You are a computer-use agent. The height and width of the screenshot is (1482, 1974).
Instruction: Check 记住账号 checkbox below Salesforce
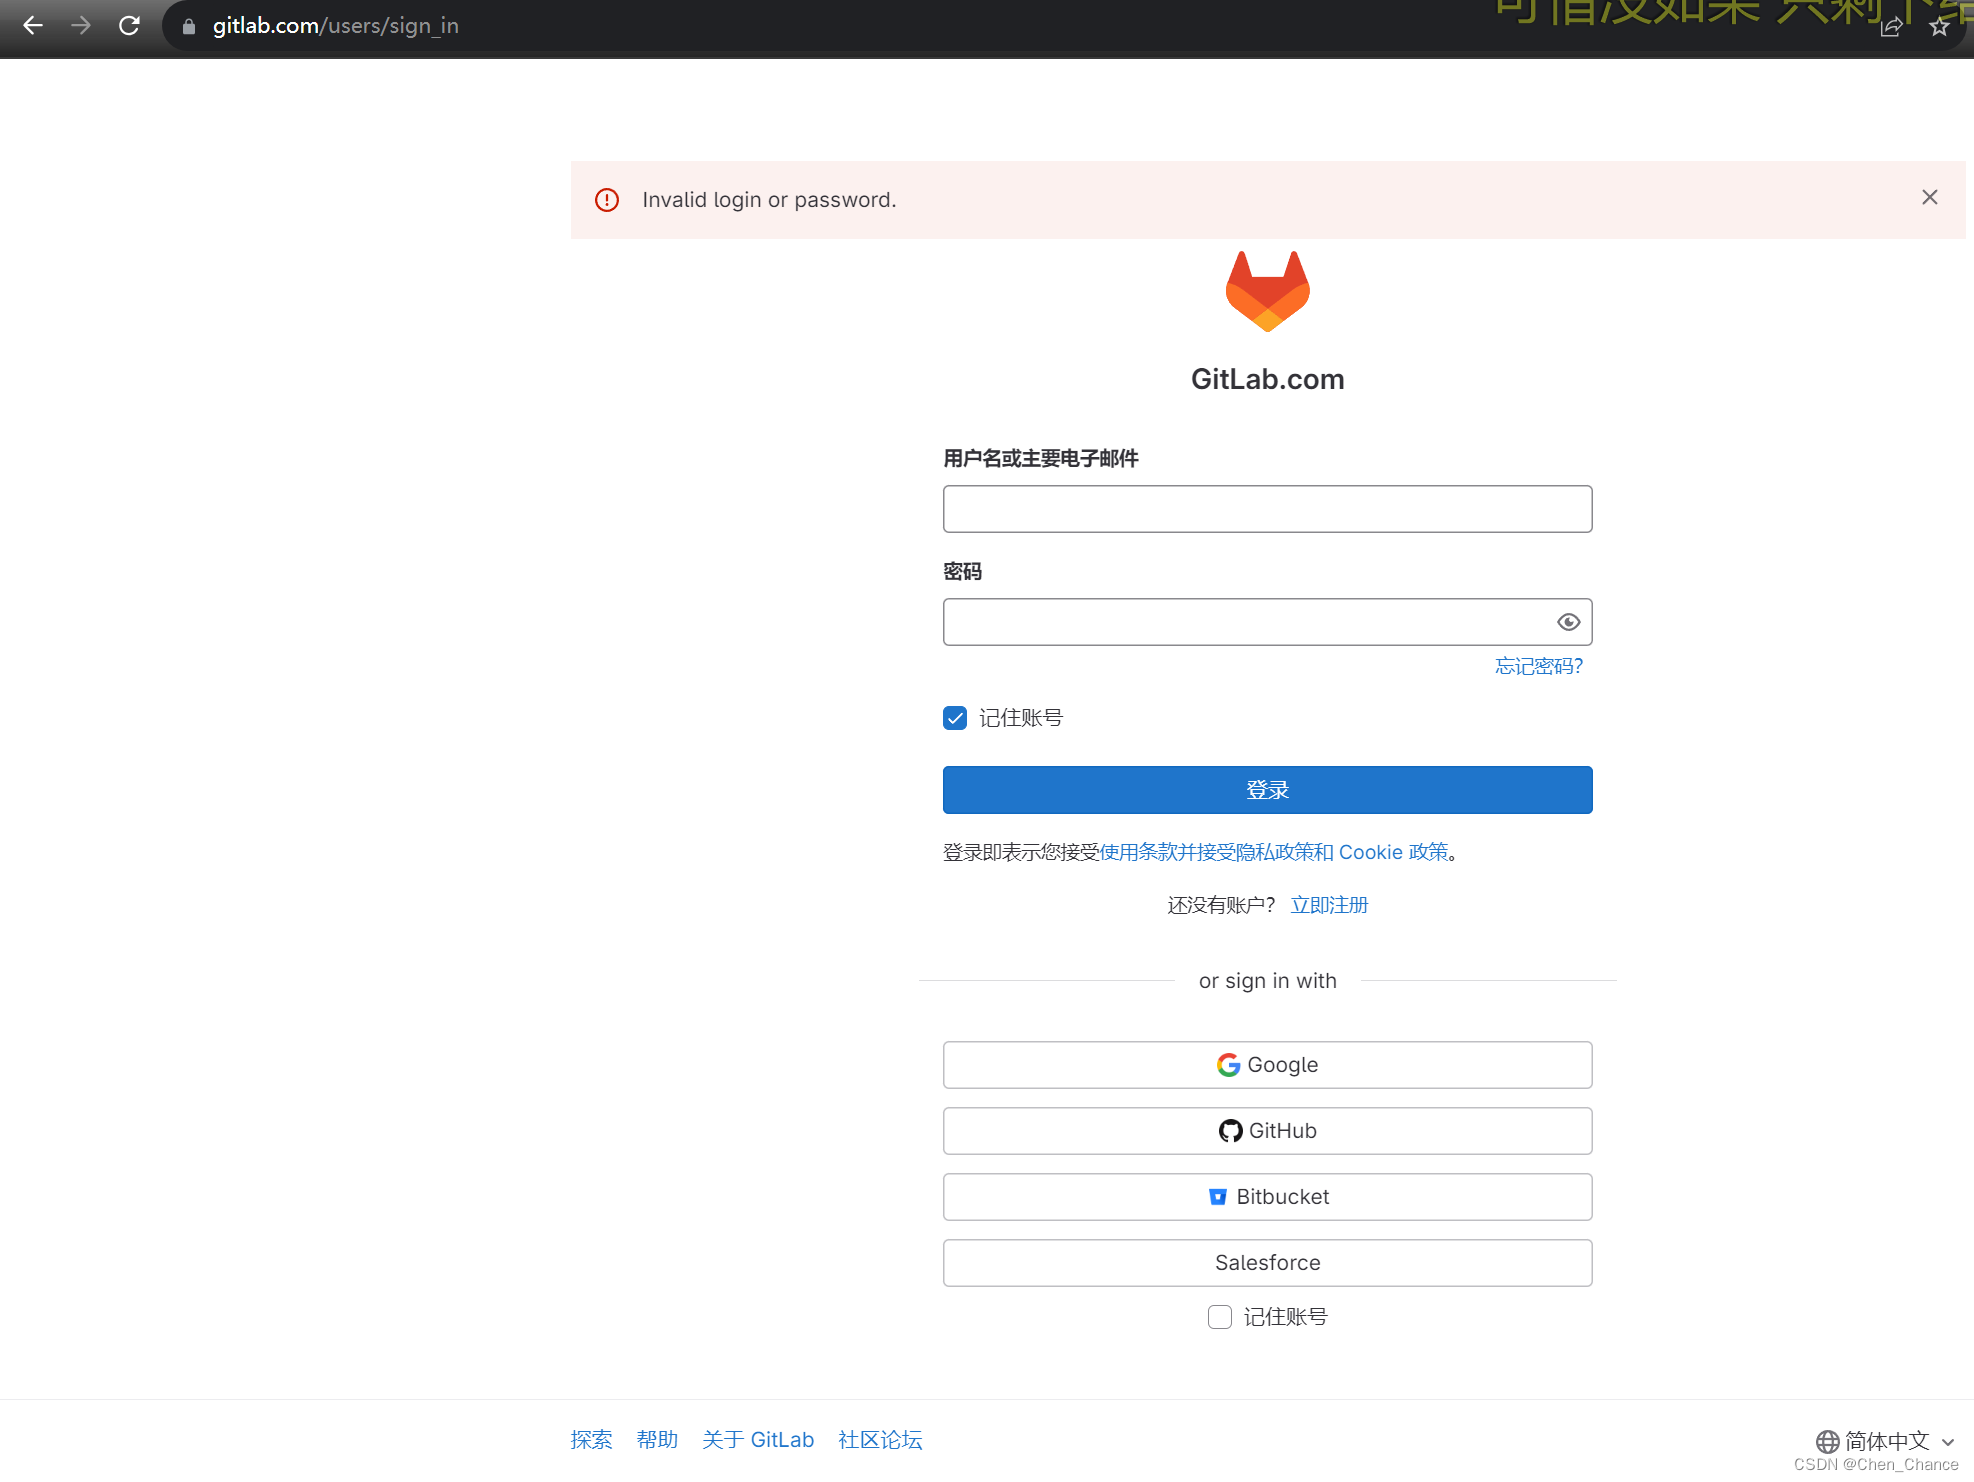click(x=1220, y=1317)
